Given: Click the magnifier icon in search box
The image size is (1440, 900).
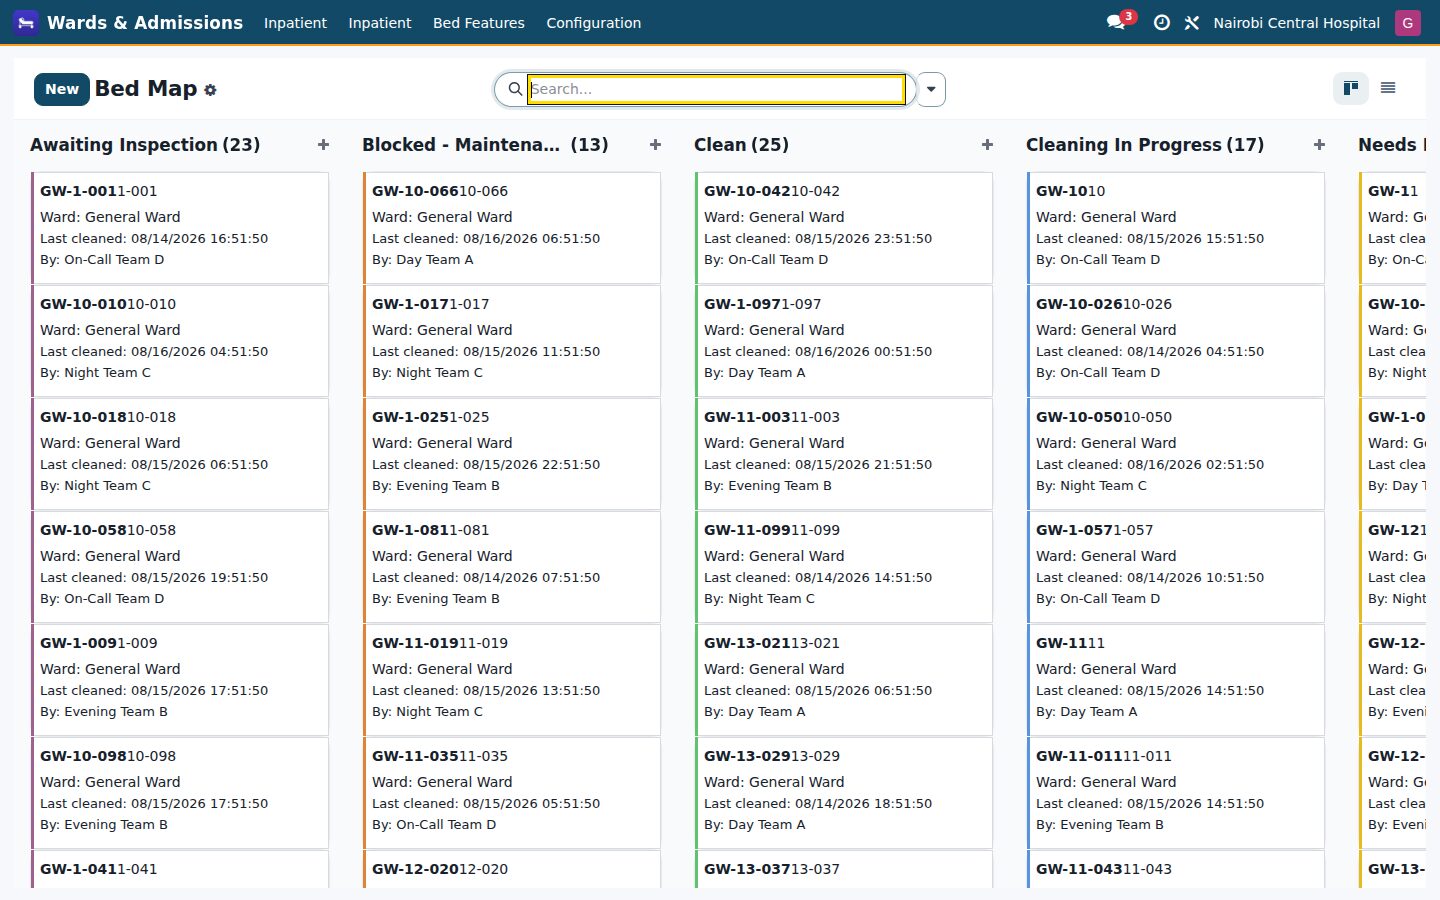Looking at the screenshot, I should [x=515, y=89].
